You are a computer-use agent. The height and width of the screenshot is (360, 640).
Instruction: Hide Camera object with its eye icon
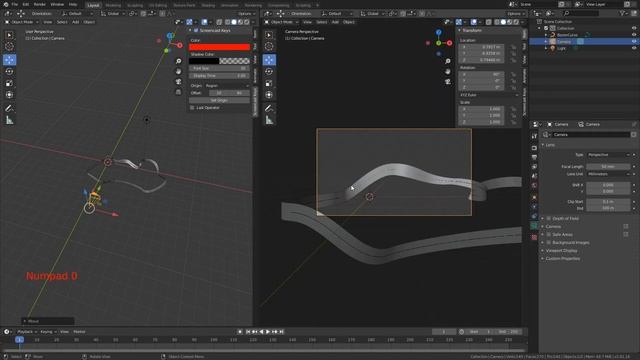634,42
